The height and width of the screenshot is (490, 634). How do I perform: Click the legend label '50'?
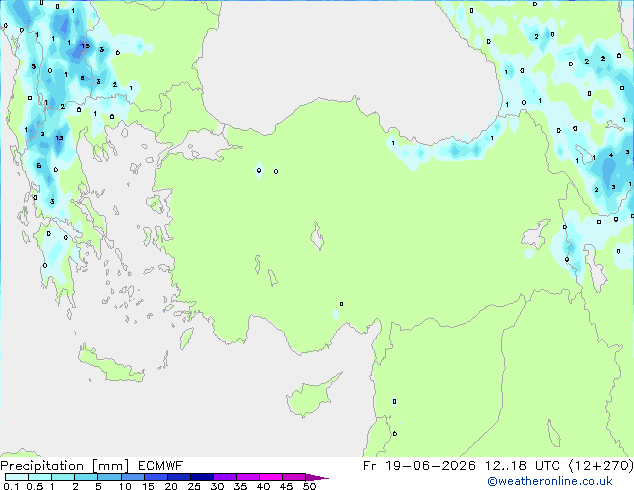[x=309, y=486]
